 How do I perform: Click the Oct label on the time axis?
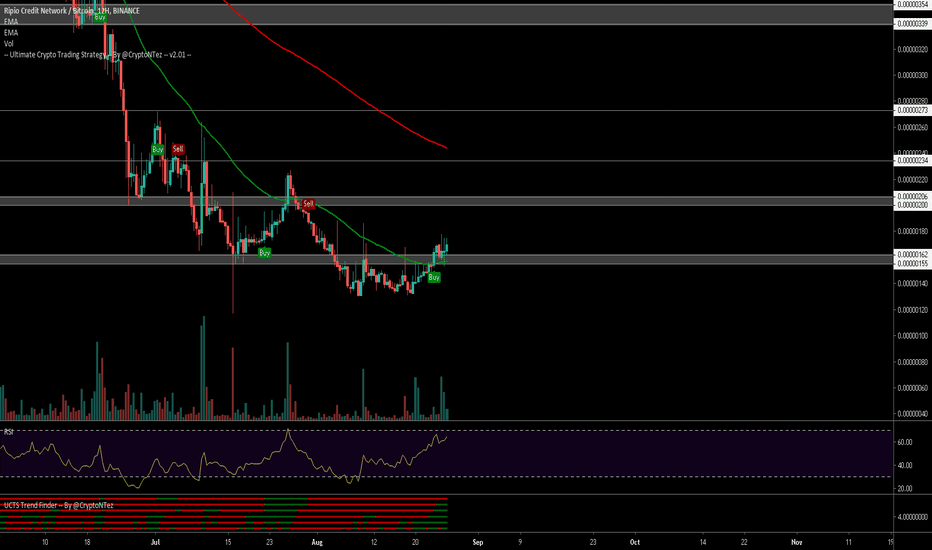[x=635, y=542]
